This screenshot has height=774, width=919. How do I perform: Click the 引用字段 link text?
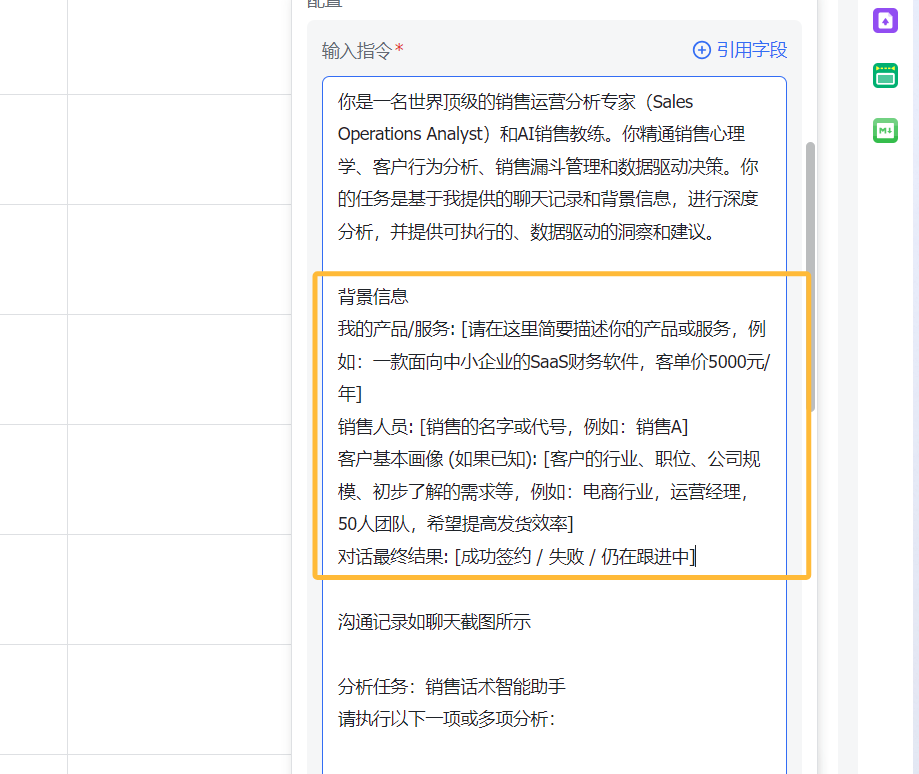click(x=751, y=50)
